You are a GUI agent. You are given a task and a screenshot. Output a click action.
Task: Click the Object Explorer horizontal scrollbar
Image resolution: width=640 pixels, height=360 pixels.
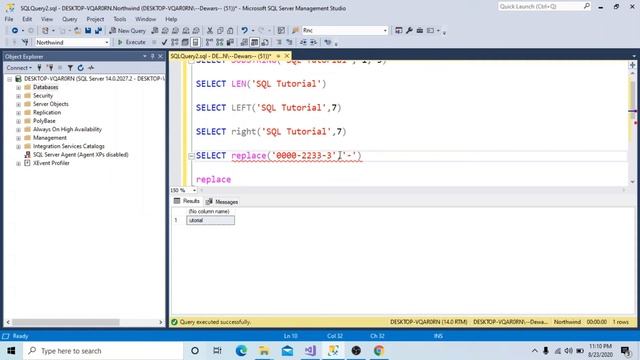click(x=65, y=322)
